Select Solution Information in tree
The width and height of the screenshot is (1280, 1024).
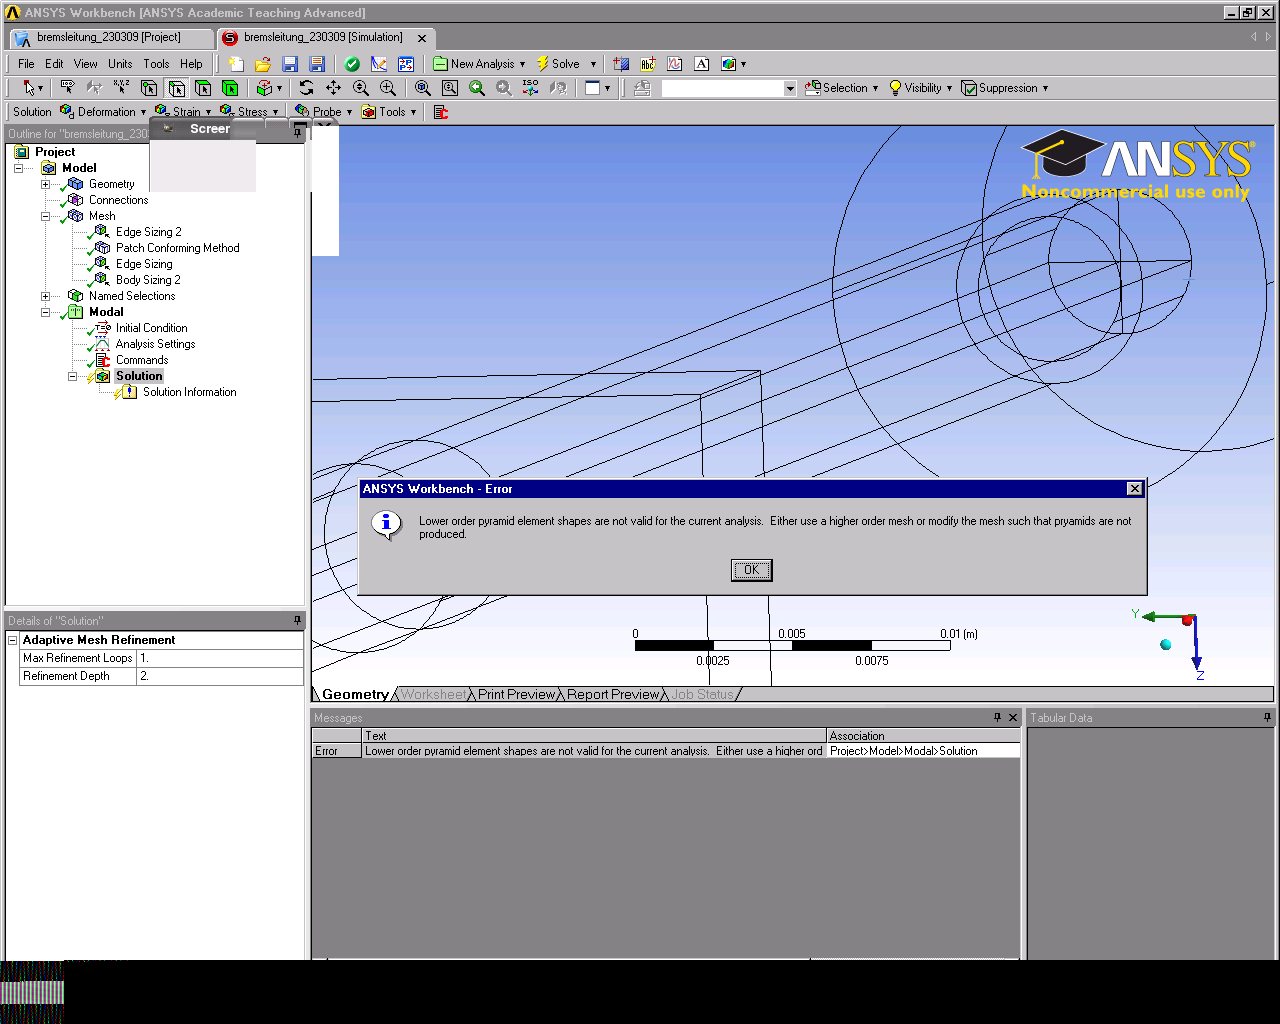click(189, 392)
